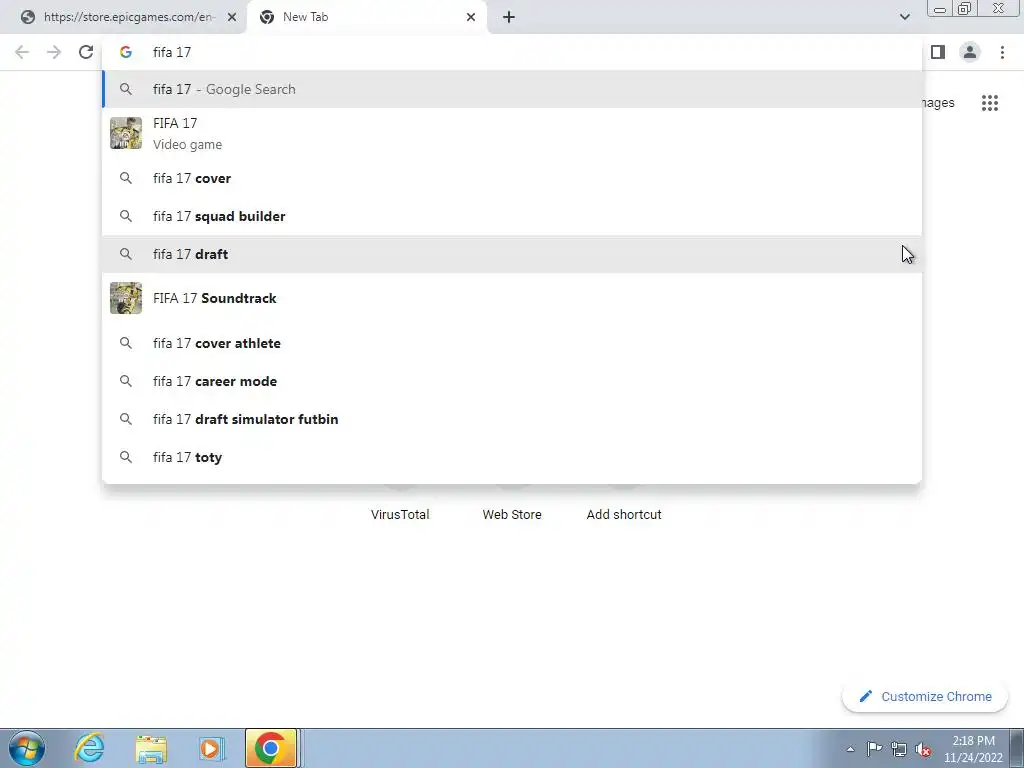This screenshot has height=768, width=1024.
Task: Click the address bar containing fifa 17
Action: click(512, 52)
